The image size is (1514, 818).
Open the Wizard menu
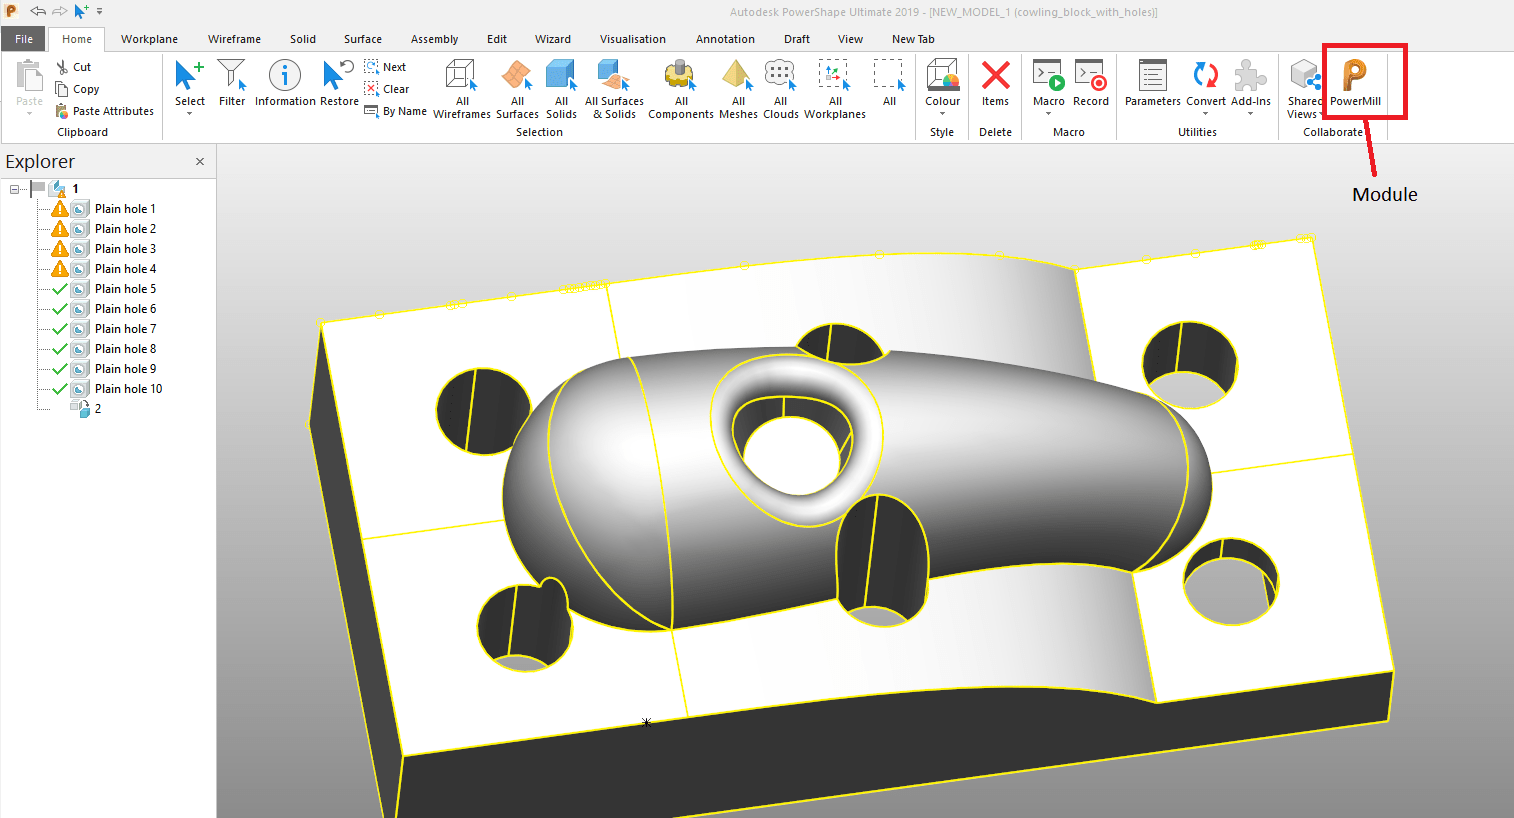tap(552, 39)
